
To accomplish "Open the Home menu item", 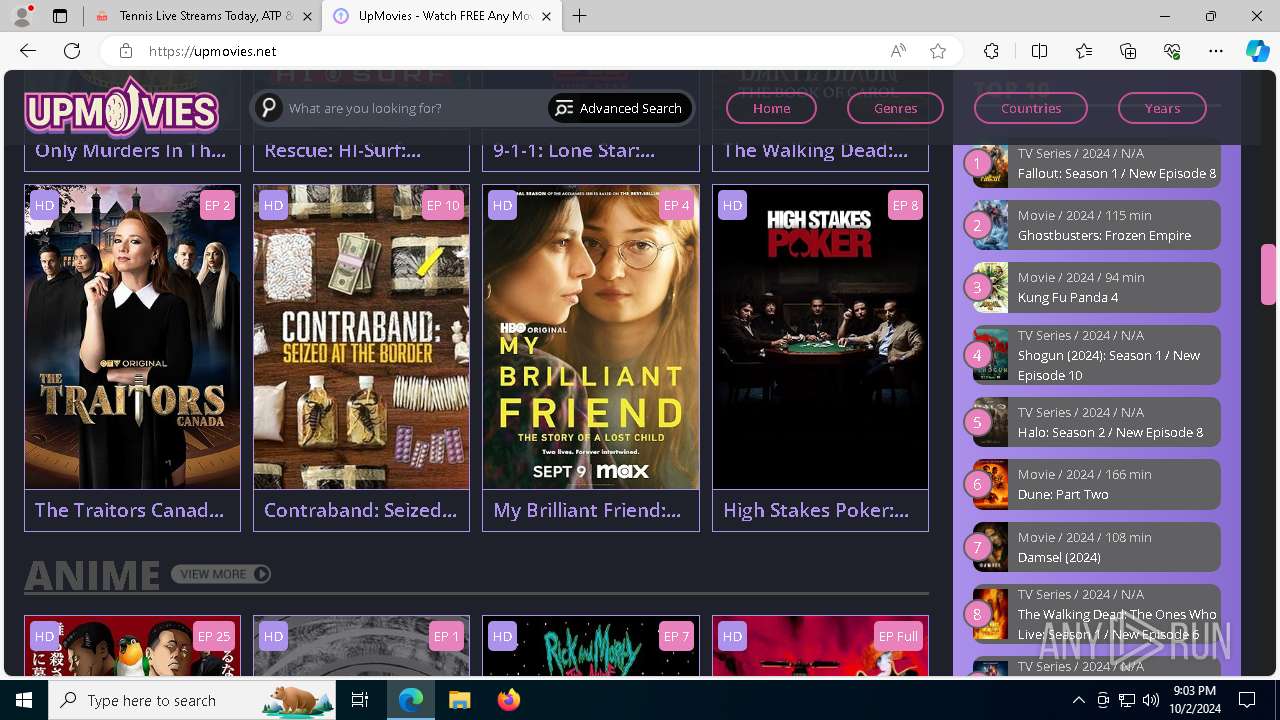I will click(x=771, y=108).
